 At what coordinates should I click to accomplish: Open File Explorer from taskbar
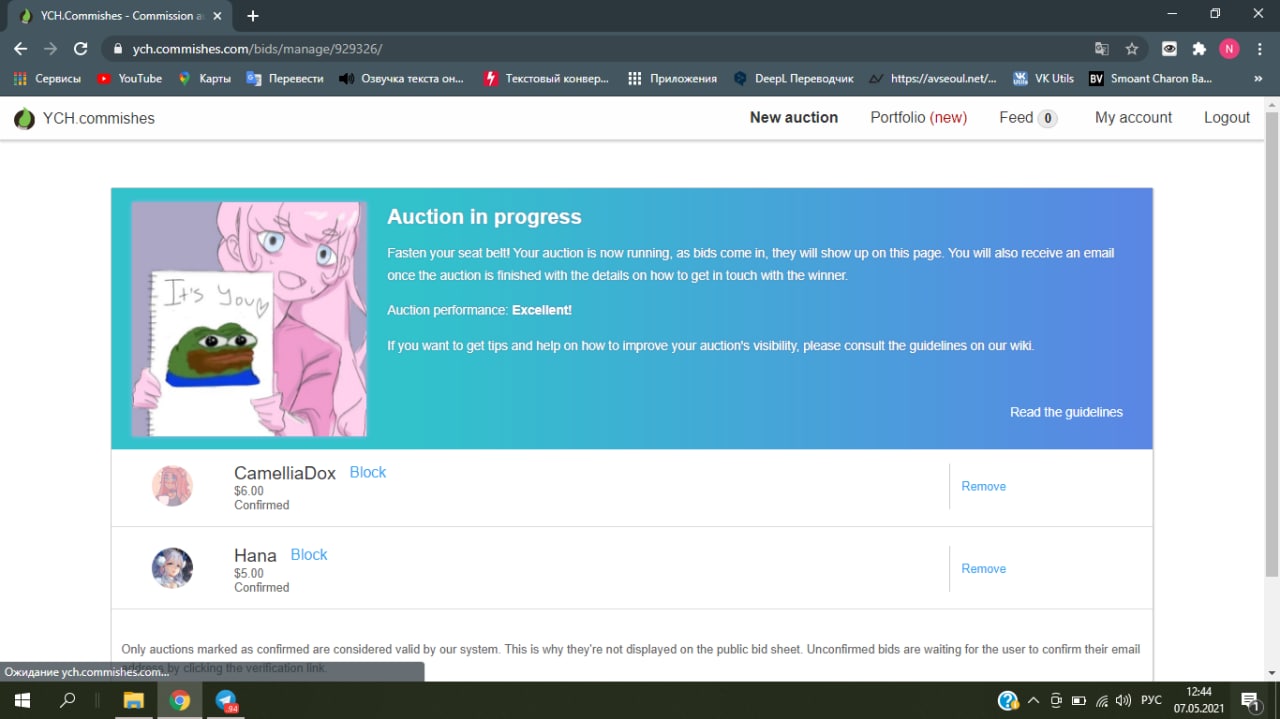pyautogui.click(x=133, y=700)
